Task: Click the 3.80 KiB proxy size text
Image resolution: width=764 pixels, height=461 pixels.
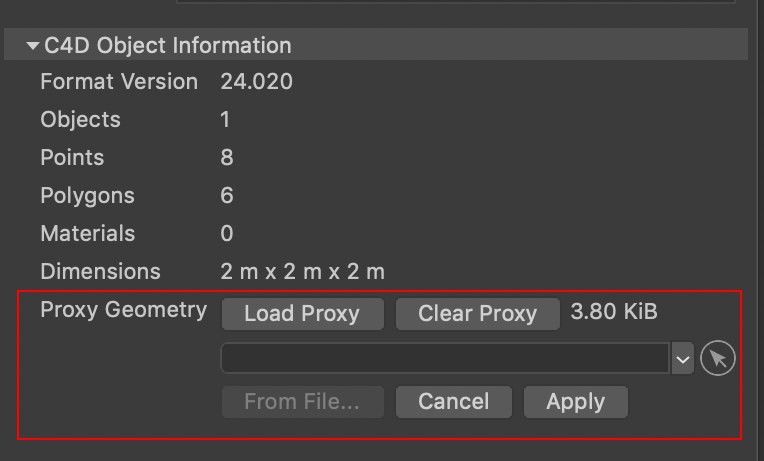Action: coord(613,312)
